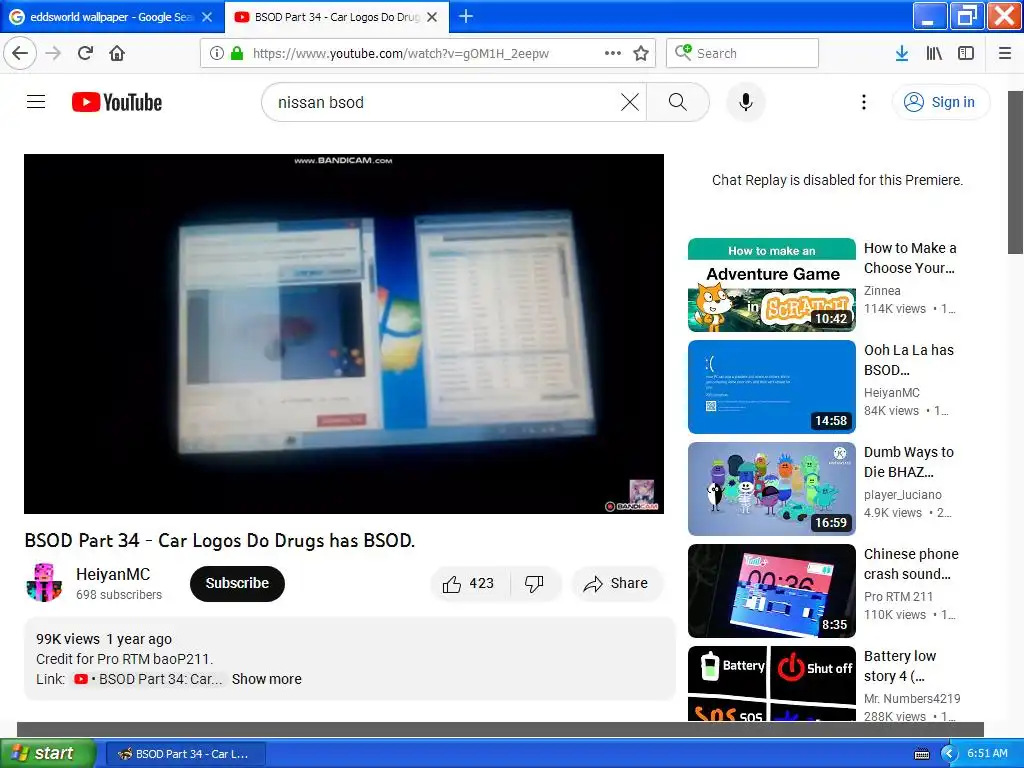The width and height of the screenshot is (1024, 768).
Task: Open the browser library icon
Action: [x=934, y=53]
